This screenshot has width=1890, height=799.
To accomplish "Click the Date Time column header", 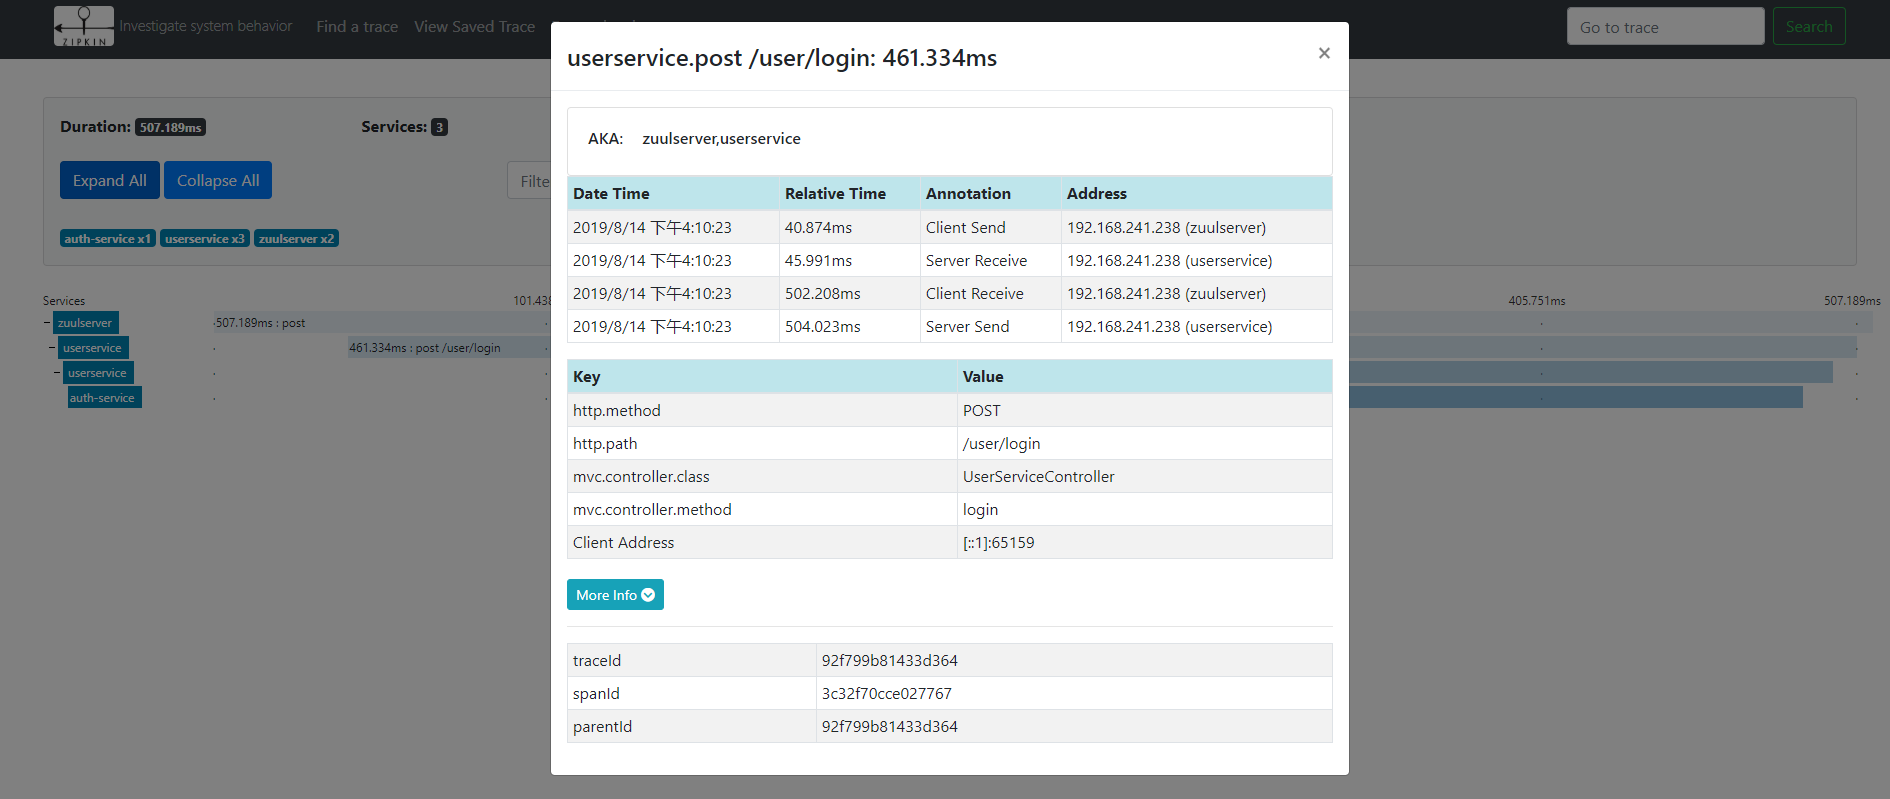I will coord(673,194).
